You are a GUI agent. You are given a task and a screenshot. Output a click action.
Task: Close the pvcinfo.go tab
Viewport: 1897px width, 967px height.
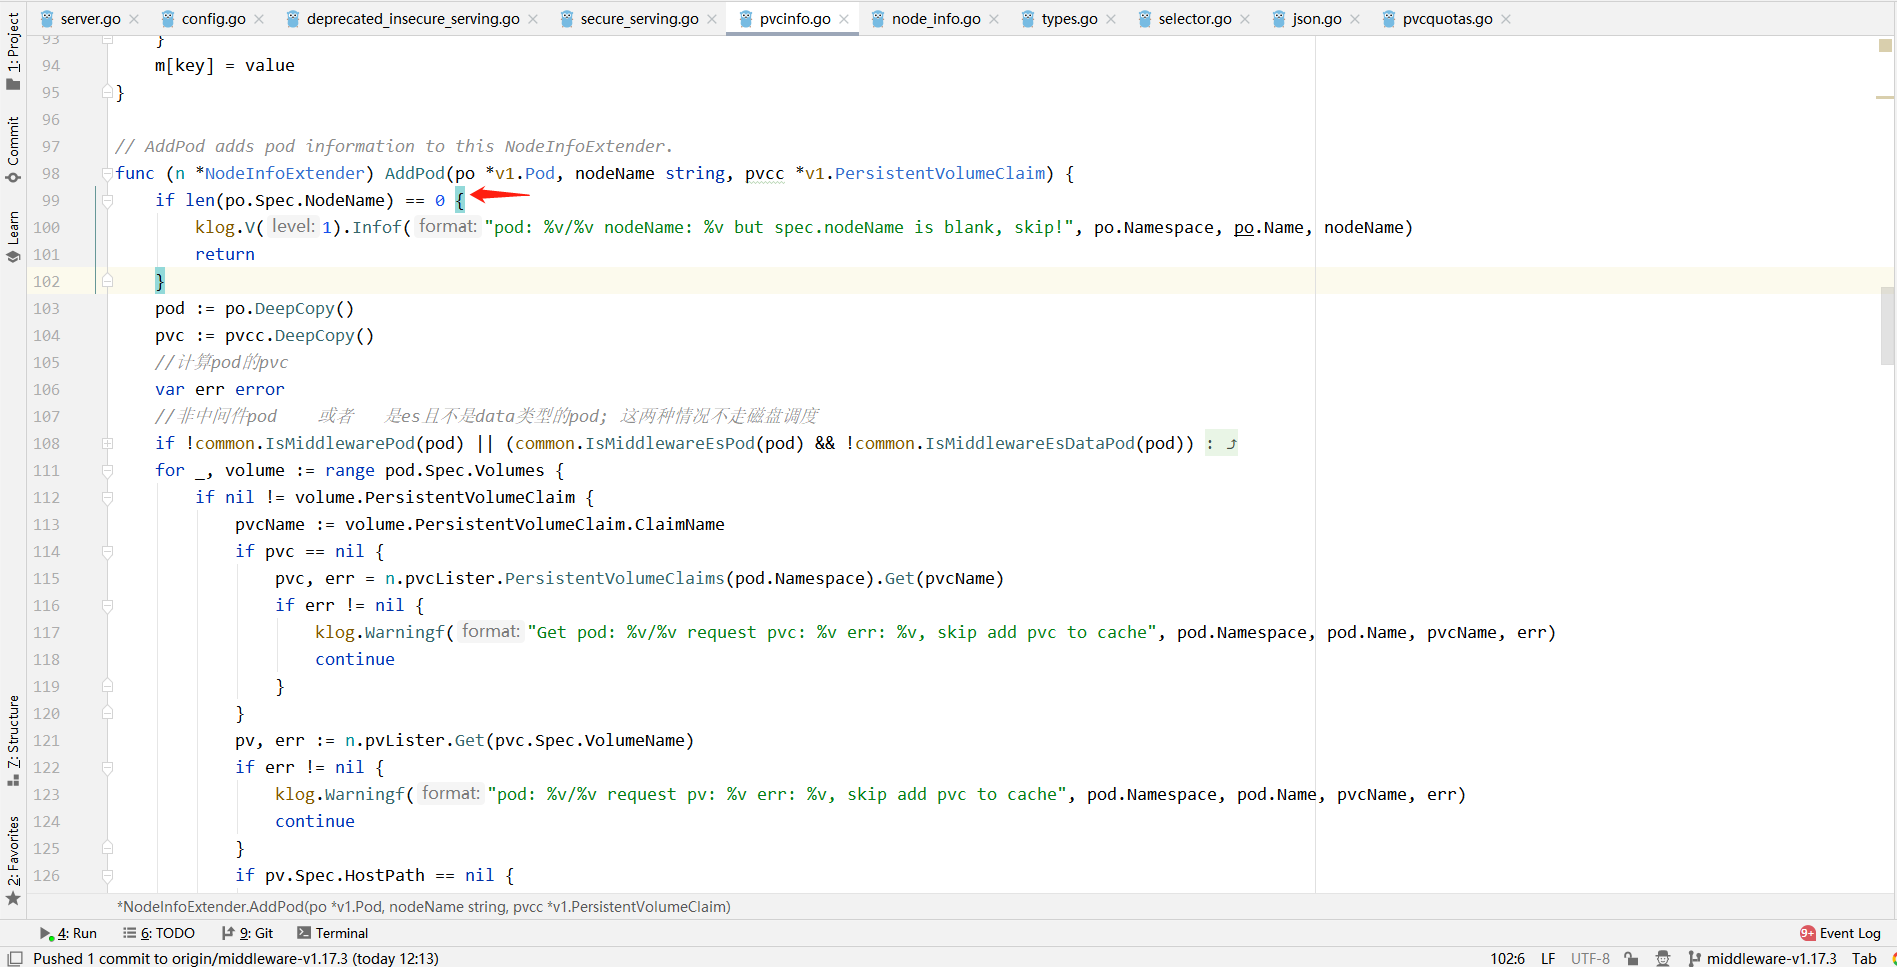(844, 19)
